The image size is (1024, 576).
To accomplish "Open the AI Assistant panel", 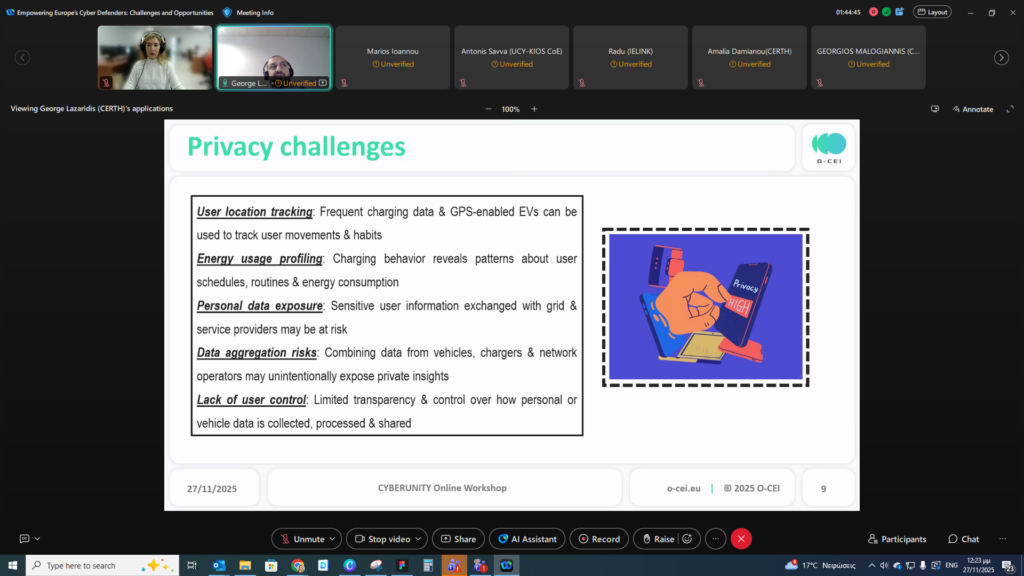I will click(527, 539).
